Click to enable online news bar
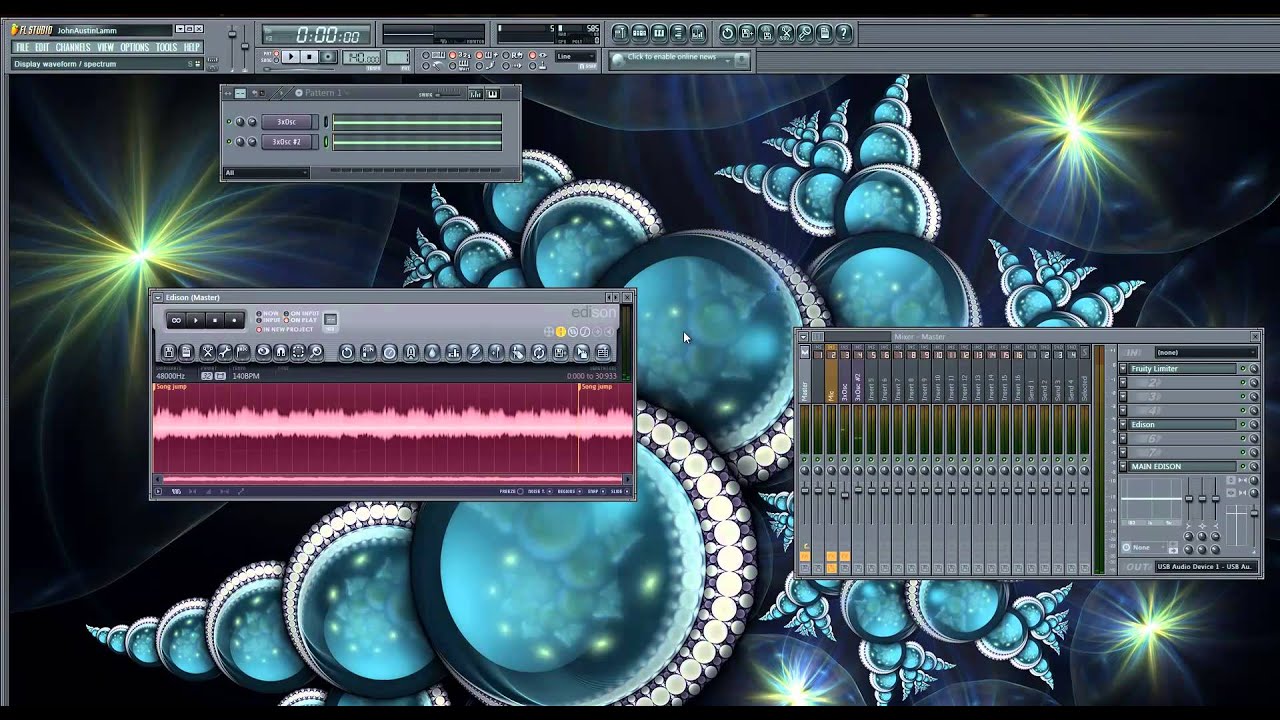Screen dimensions: 1280x720 (x=680, y=57)
